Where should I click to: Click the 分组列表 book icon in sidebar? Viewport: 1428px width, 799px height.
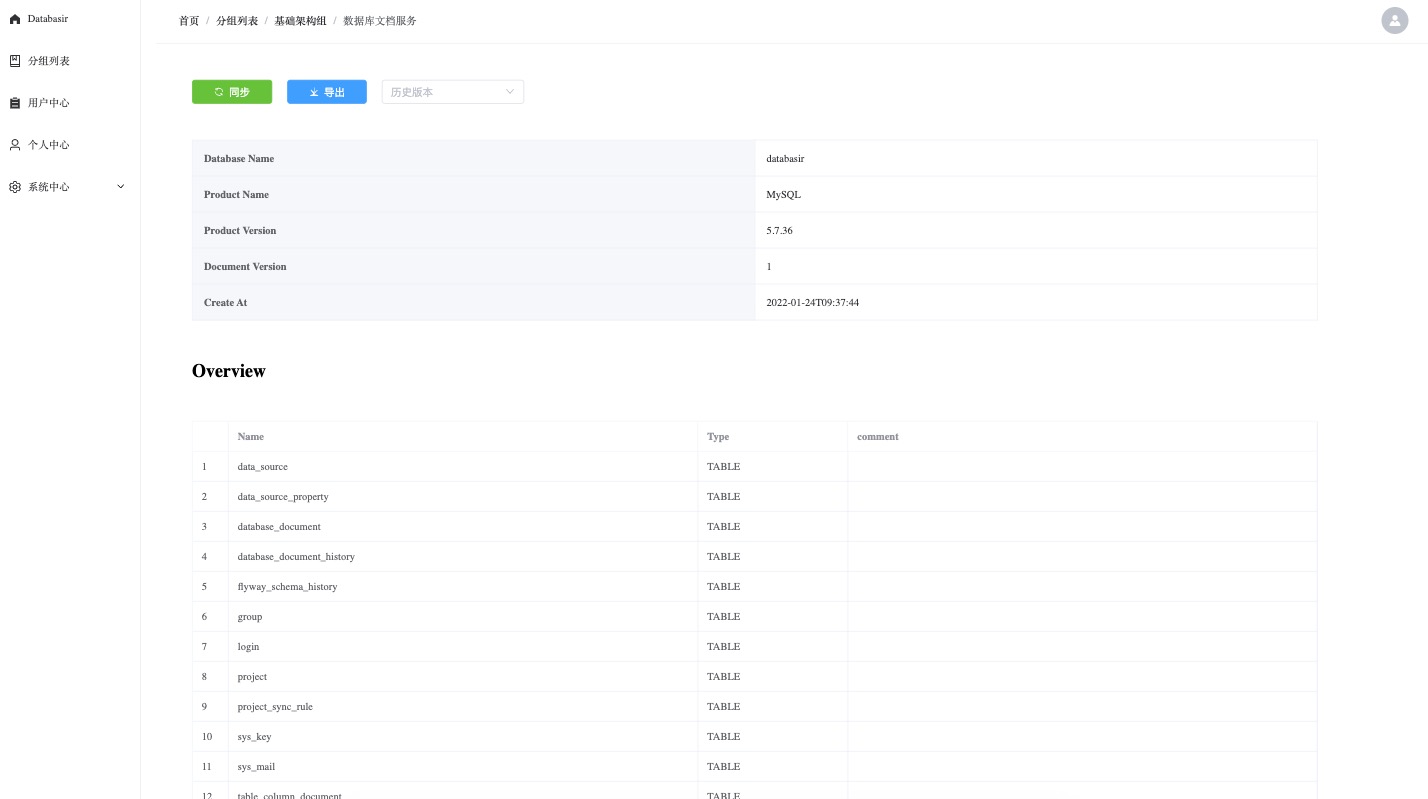click(x=15, y=61)
